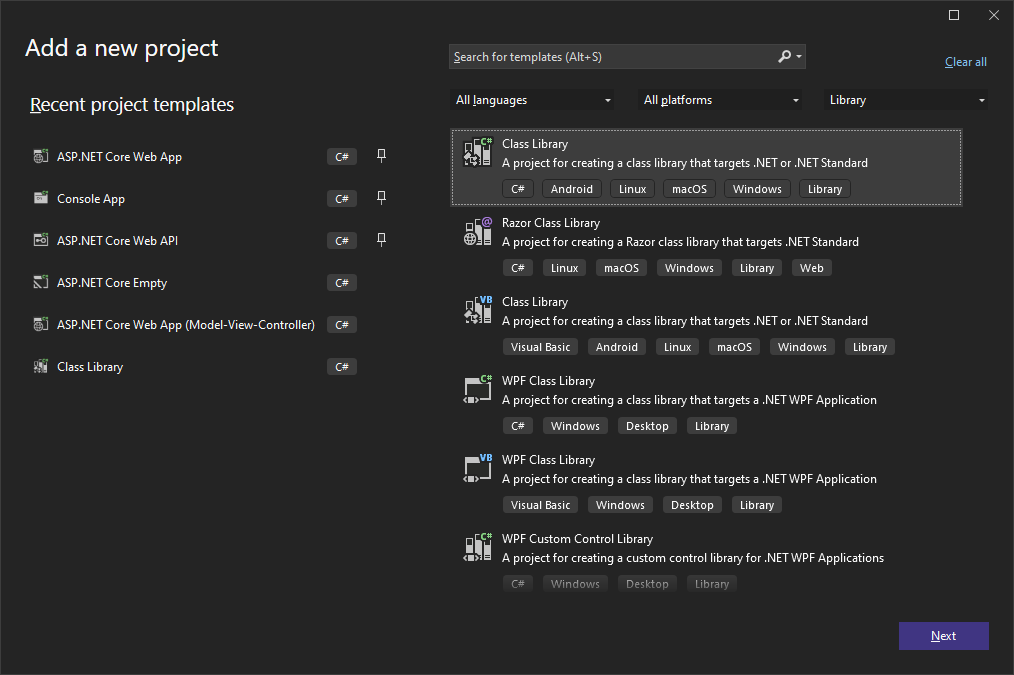Open the All languages dropdown
1014x675 pixels.
[x=532, y=100]
